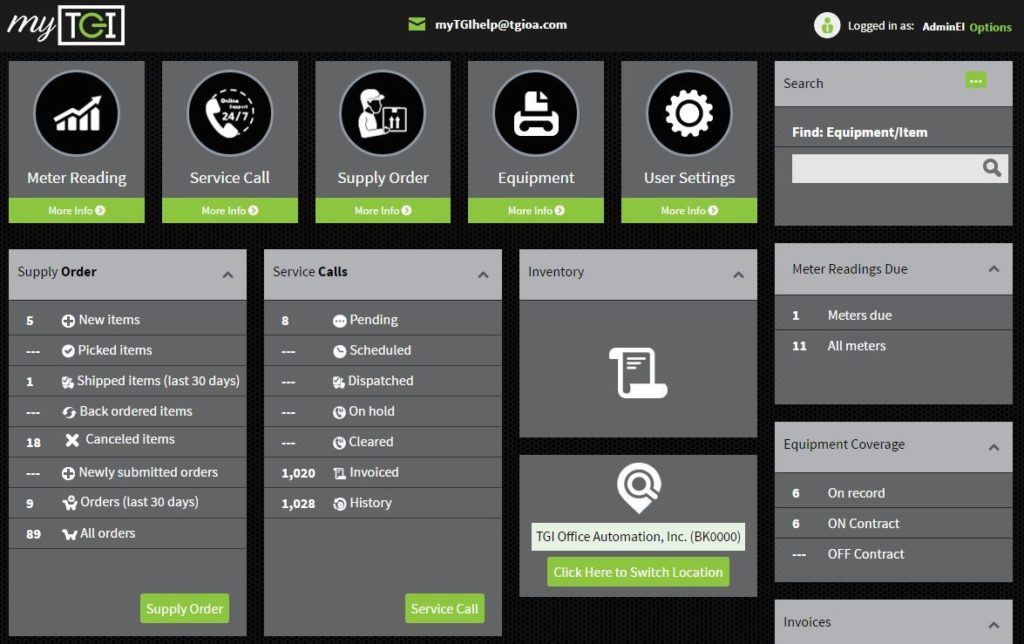The image size is (1024, 644).
Task: Open the Equipment printer icon
Action: tap(535, 112)
